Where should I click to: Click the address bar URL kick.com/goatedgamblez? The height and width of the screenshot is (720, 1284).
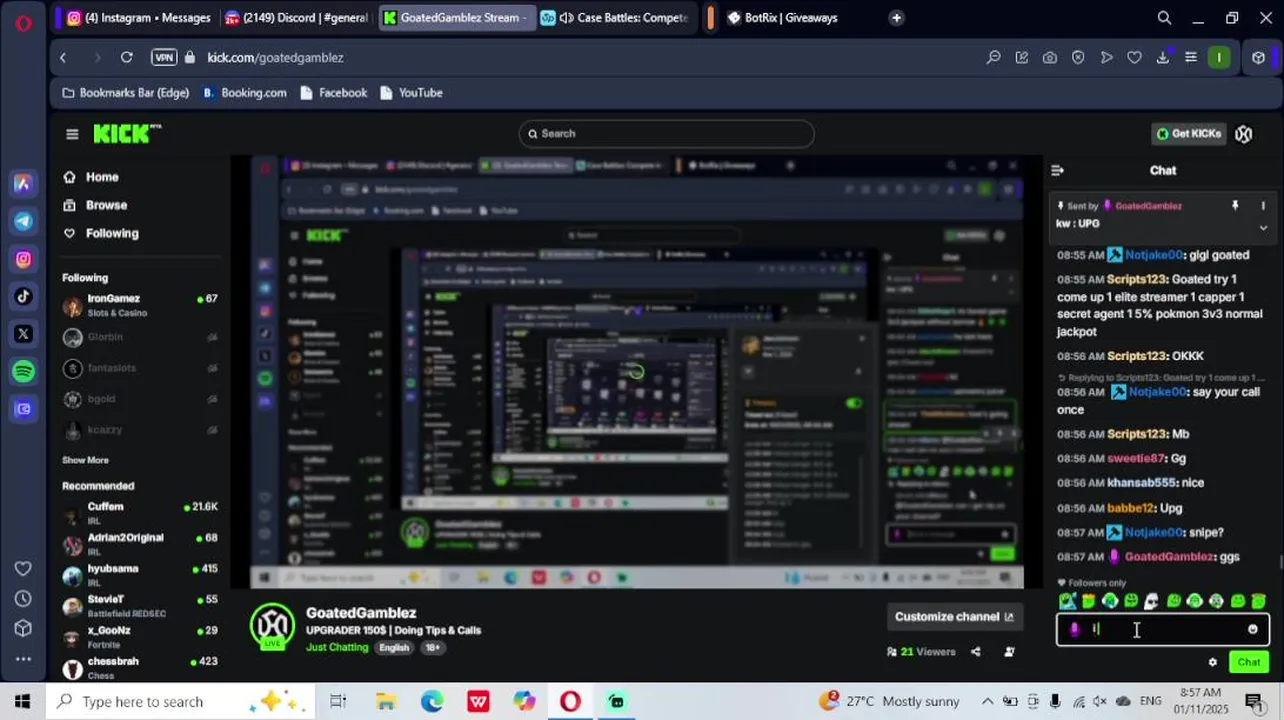coord(275,57)
